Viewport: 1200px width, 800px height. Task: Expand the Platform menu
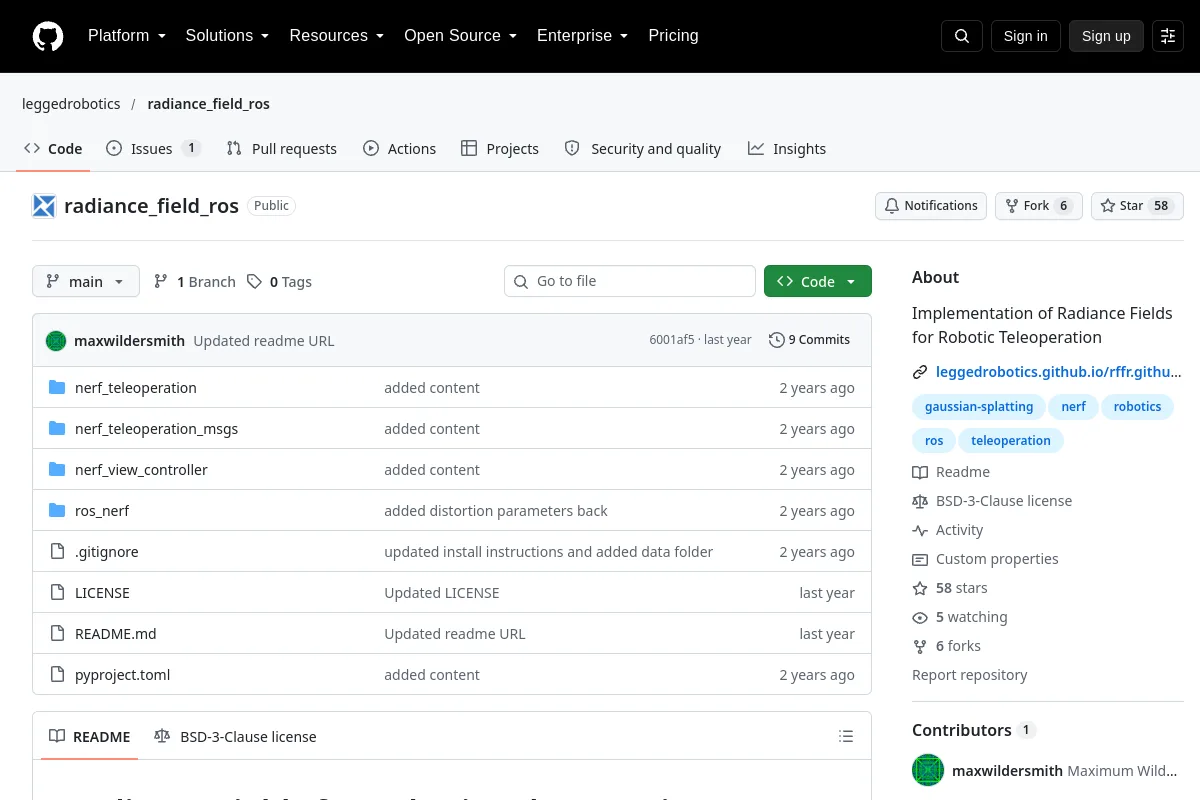point(126,36)
